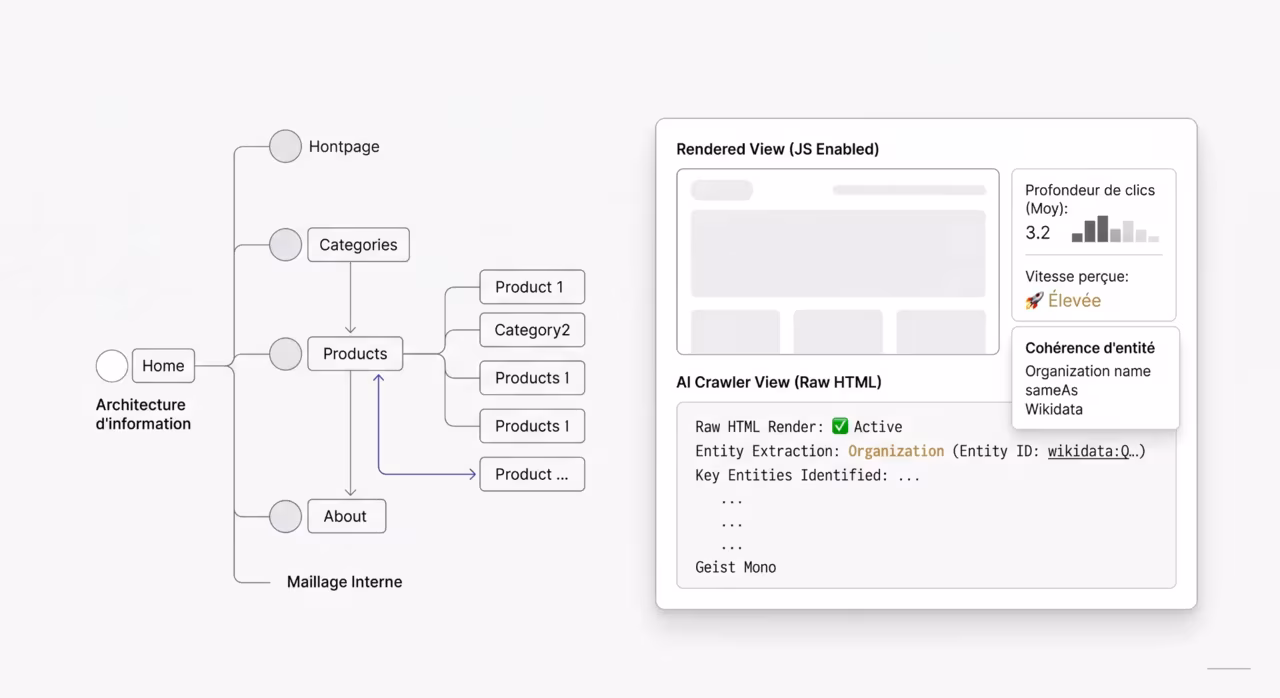Click the Maillage Interne label
Screen dimensions: 1280x698
(x=344, y=582)
